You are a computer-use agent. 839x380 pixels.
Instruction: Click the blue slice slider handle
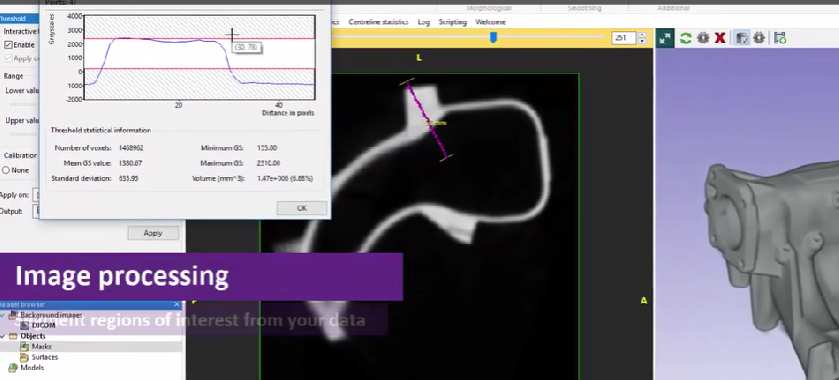coord(493,37)
